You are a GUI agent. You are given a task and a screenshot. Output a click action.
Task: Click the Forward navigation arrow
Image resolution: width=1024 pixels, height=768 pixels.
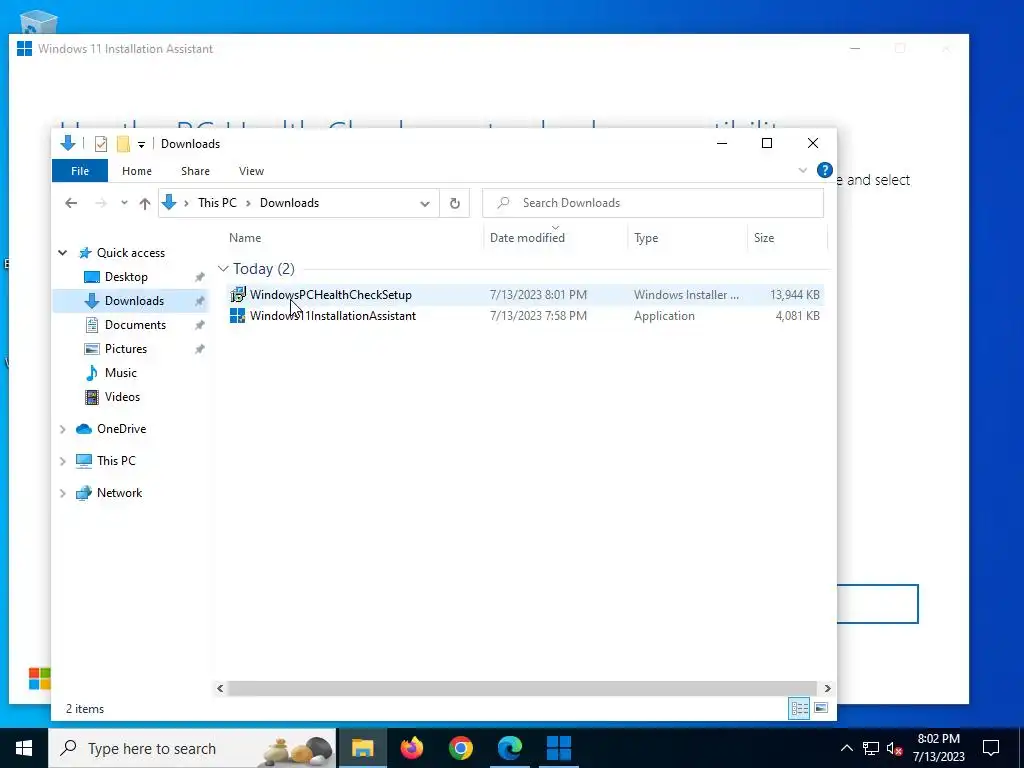tap(101, 203)
